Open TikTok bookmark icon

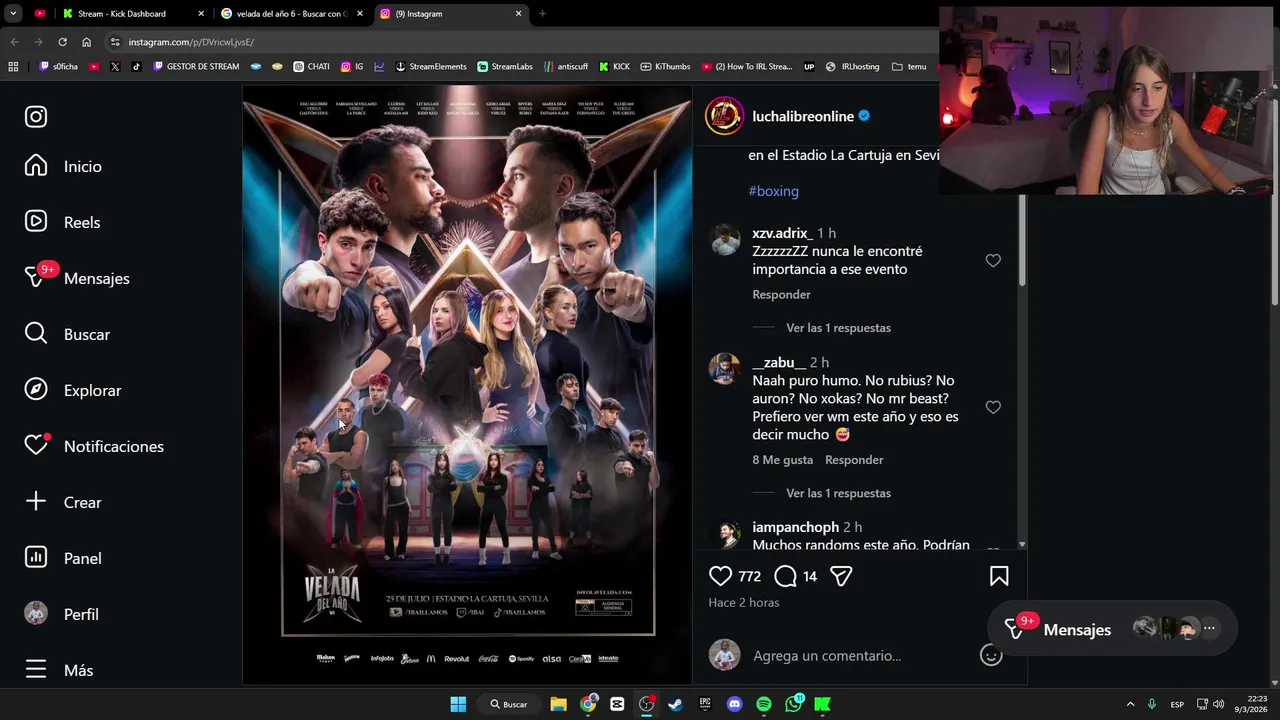click(x=136, y=67)
